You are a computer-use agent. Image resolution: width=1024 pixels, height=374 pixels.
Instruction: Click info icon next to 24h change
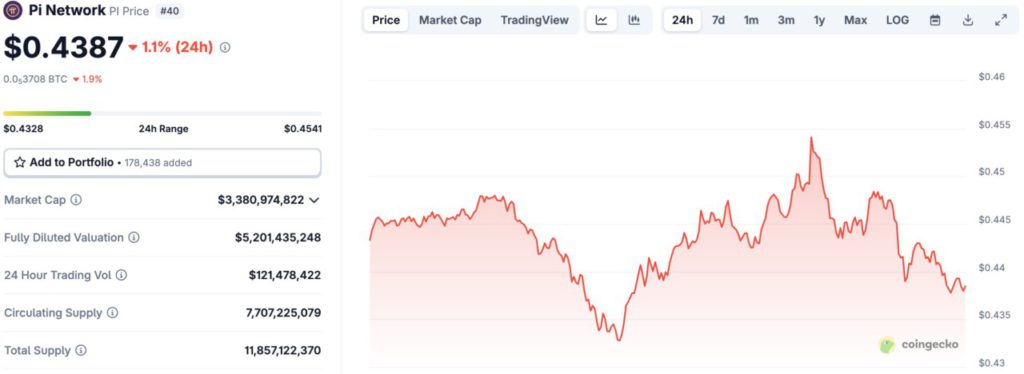pyautogui.click(x=225, y=48)
